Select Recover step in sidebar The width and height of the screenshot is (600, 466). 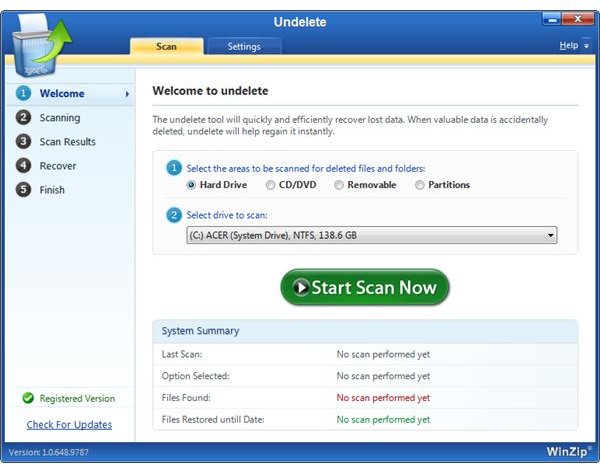point(58,166)
